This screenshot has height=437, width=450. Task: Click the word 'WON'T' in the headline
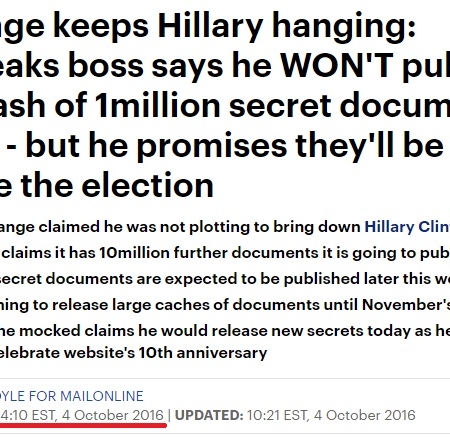tap(338, 65)
